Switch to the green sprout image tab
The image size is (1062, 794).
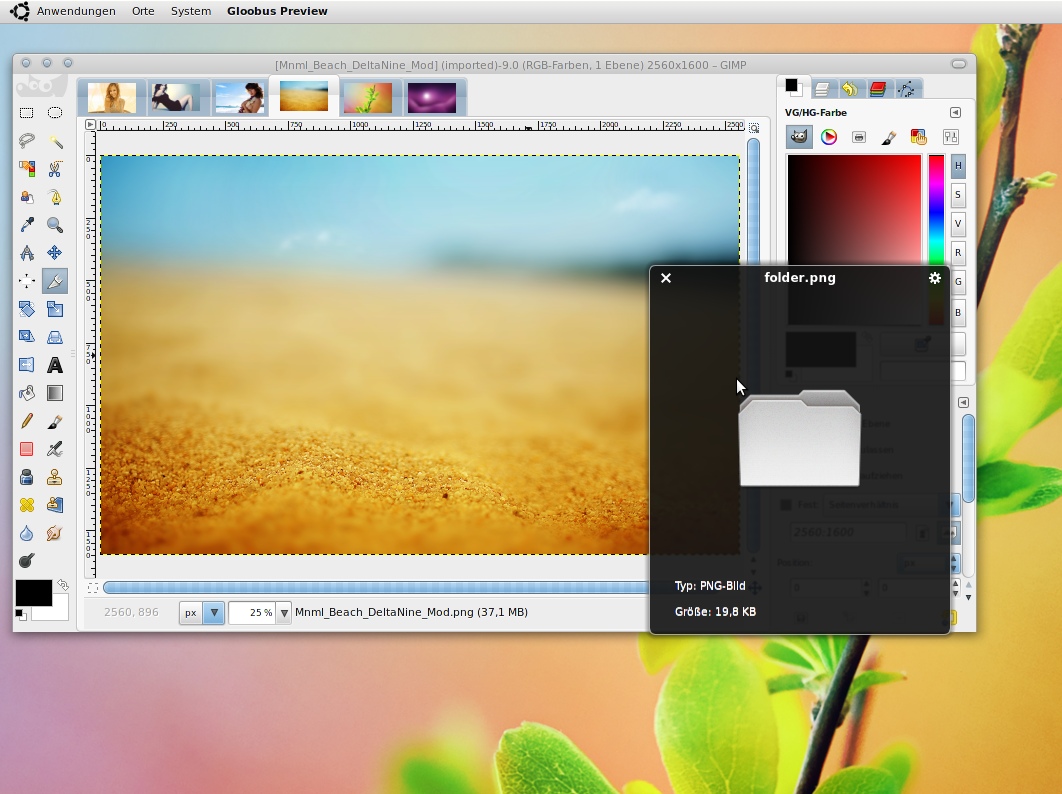[368, 97]
